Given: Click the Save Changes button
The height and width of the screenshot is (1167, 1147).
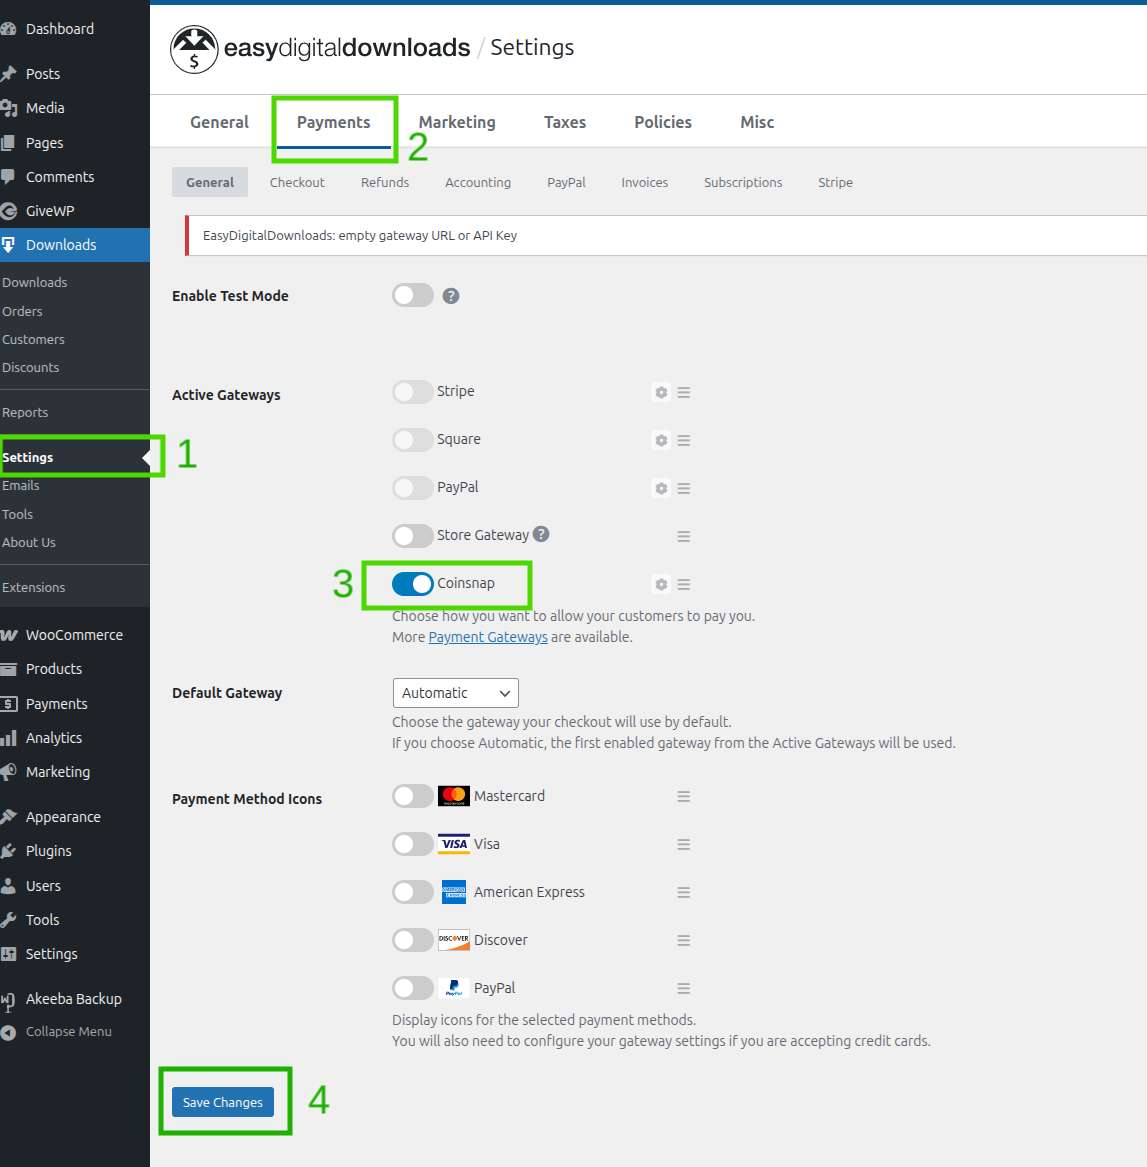Looking at the screenshot, I should pyautogui.click(x=222, y=1101).
